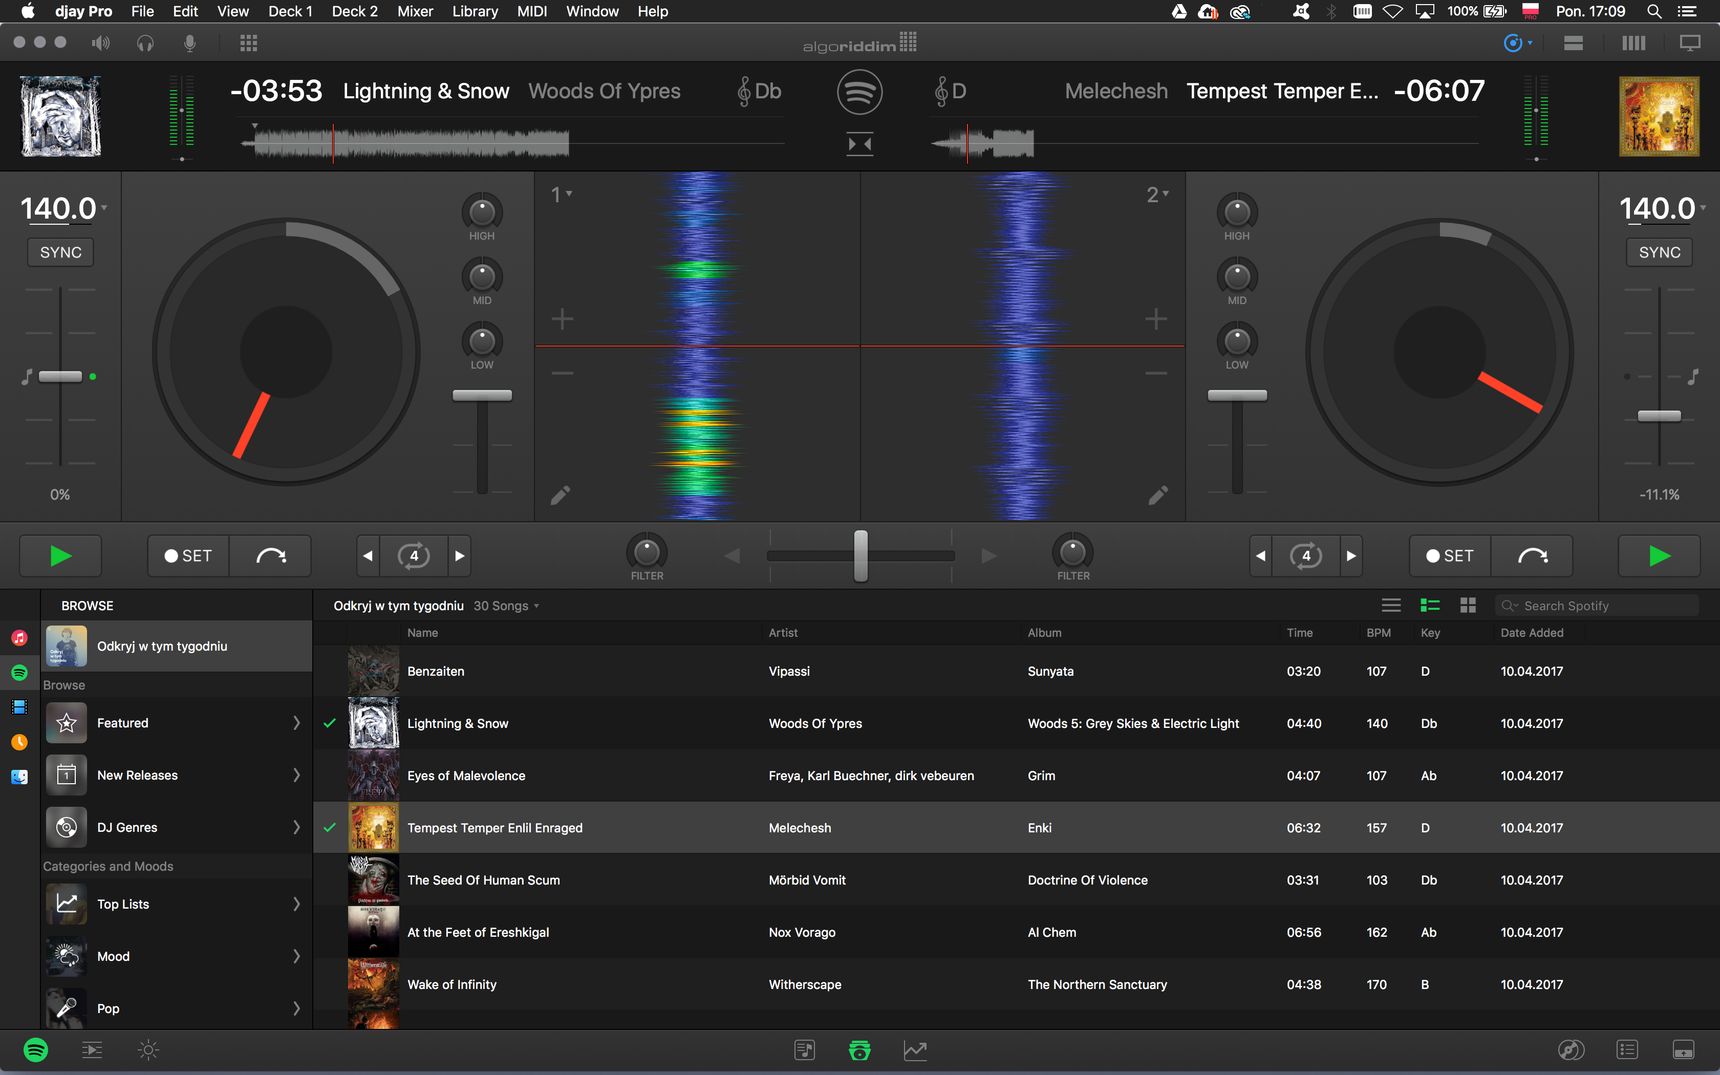
Task: Click the deck 2 waveform edit pencil
Action: pyautogui.click(x=1158, y=495)
